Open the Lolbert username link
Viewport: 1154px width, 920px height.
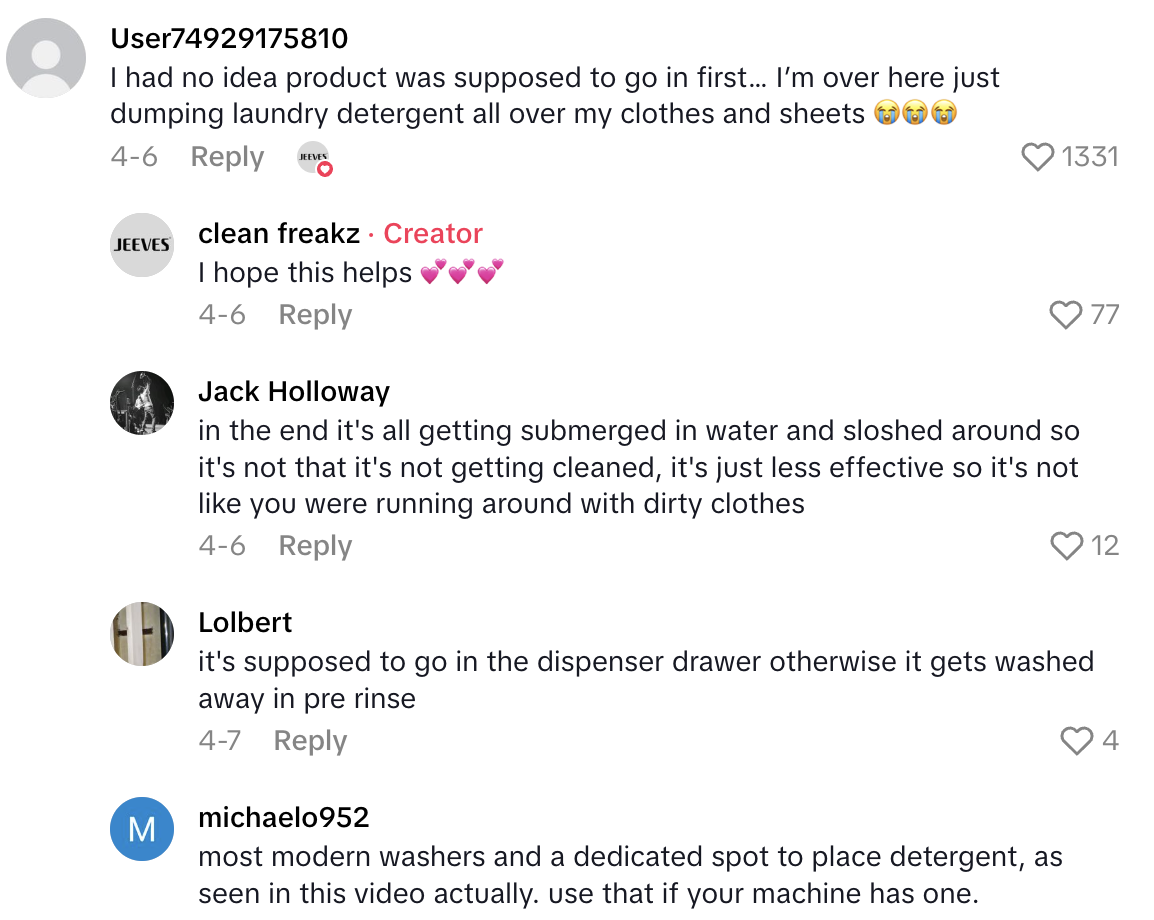tap(245, 623)
